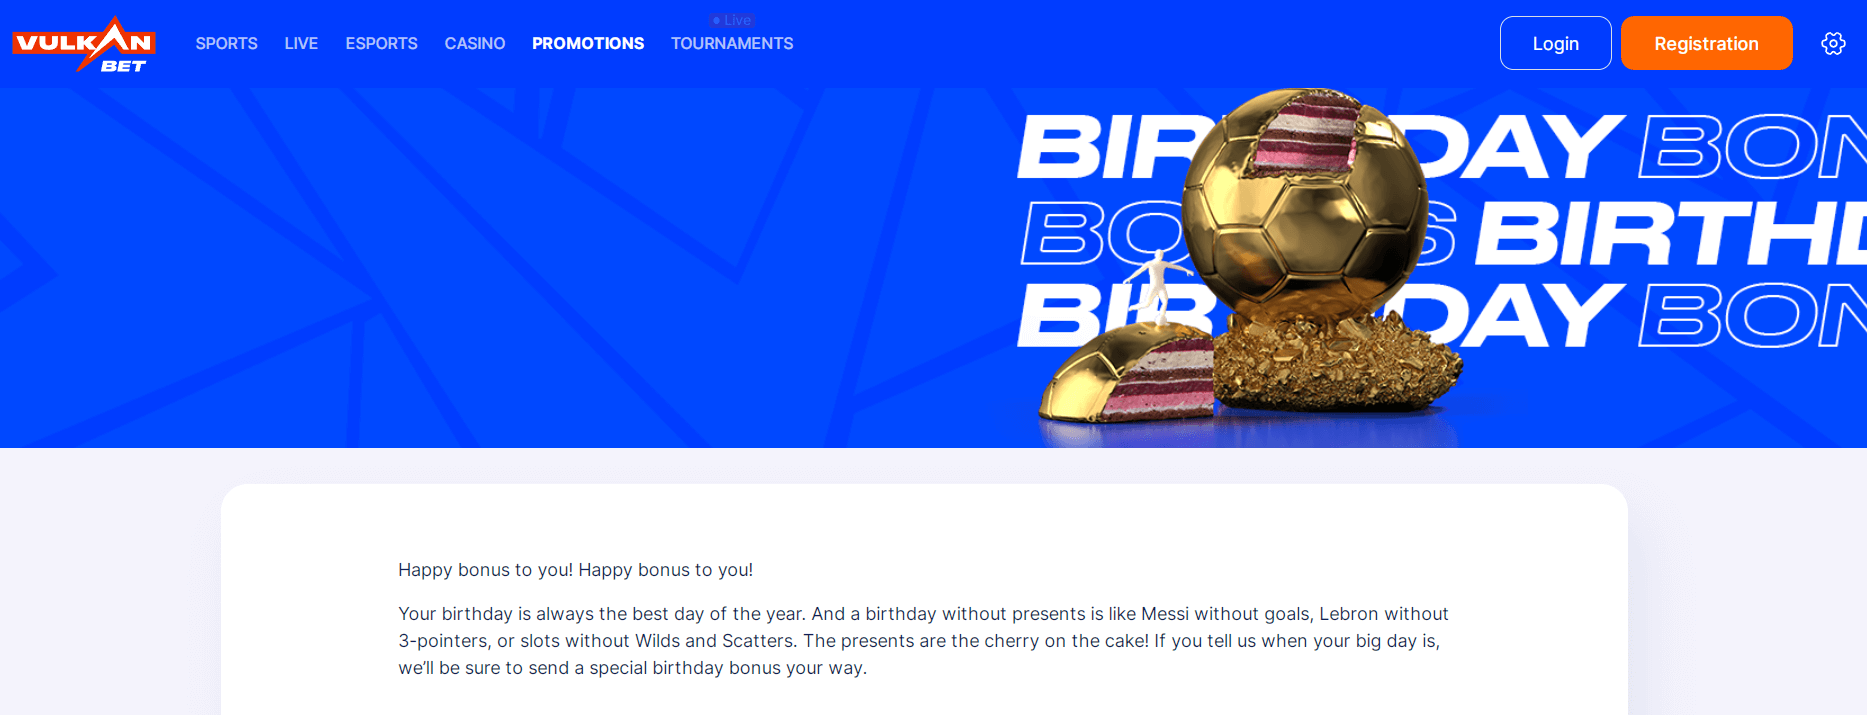Open the Sports section
This screenshot has height=715, width=1867.
(x=226, y=44)
